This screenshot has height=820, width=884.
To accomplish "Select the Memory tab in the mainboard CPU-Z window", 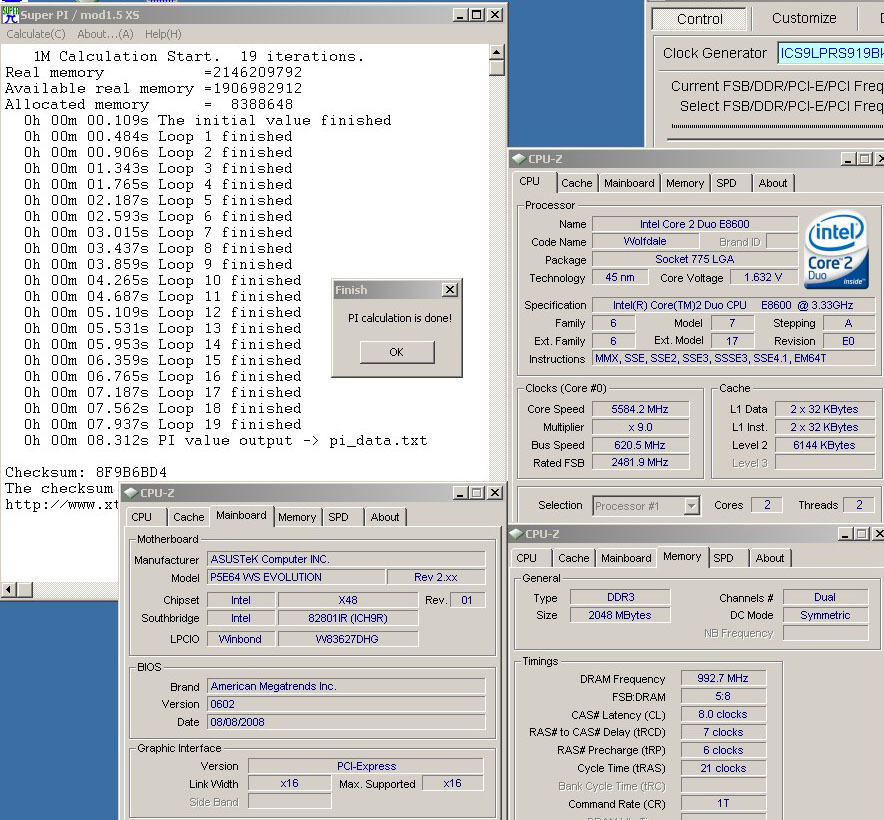I will 297,517.
